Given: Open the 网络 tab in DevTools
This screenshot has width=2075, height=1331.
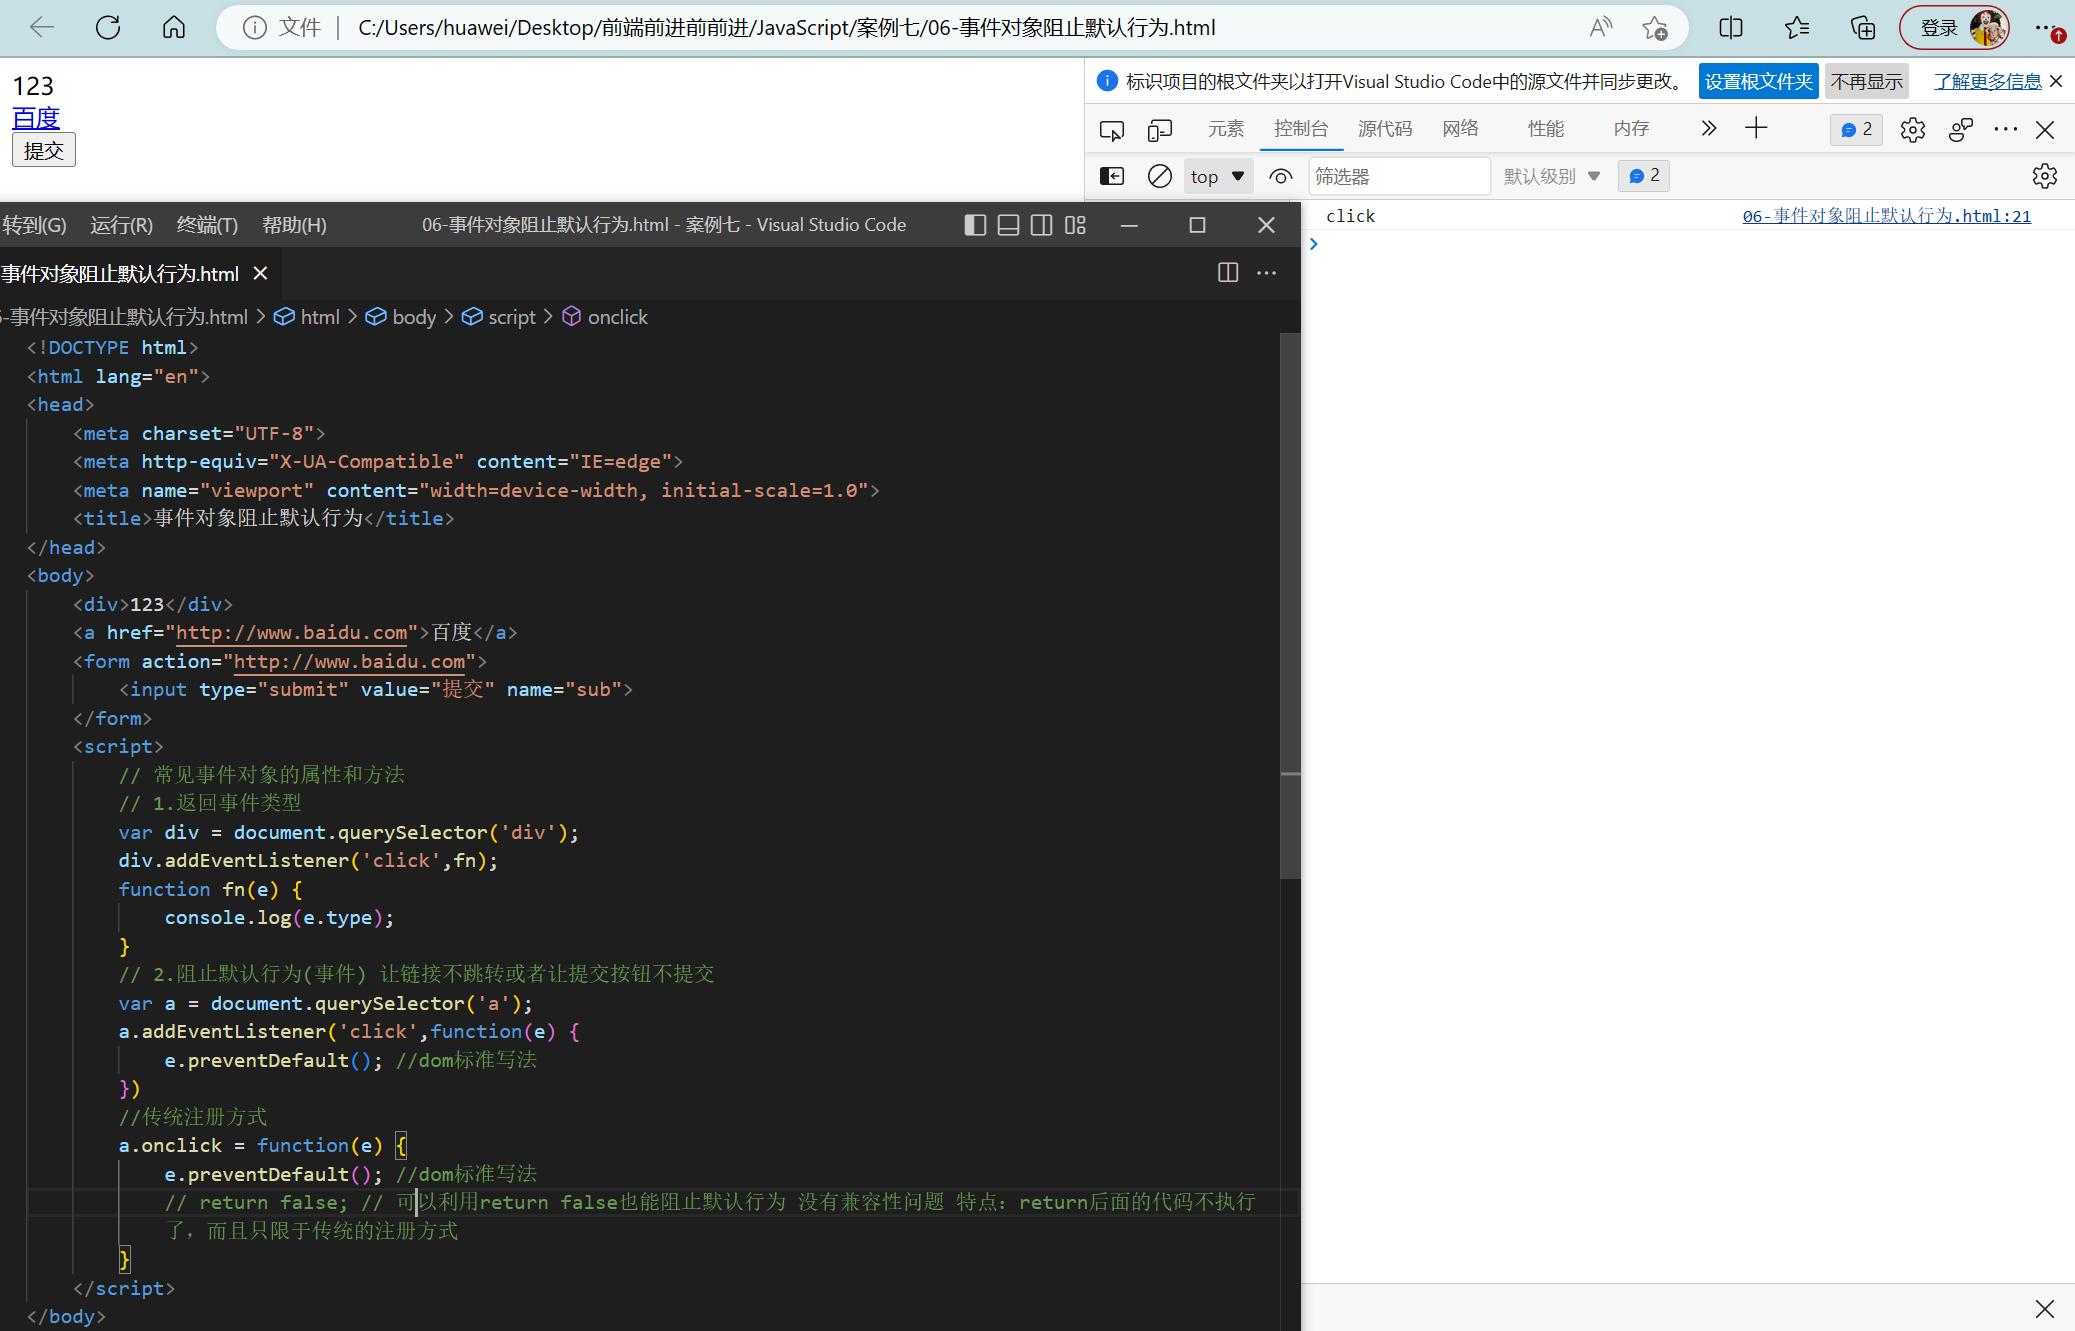Looking at the screenshot, I should (1461, 129).
